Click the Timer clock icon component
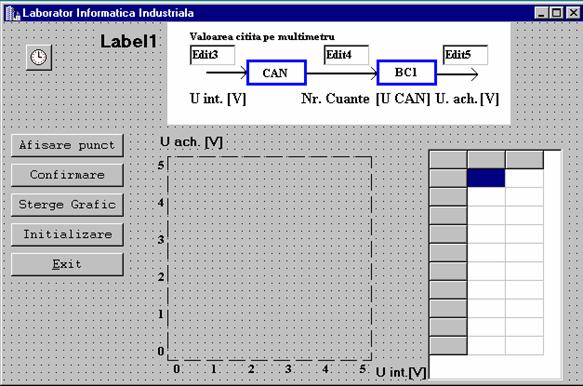Screen dimensions: 583x386 pyautogui.click(x=39, y=58)
